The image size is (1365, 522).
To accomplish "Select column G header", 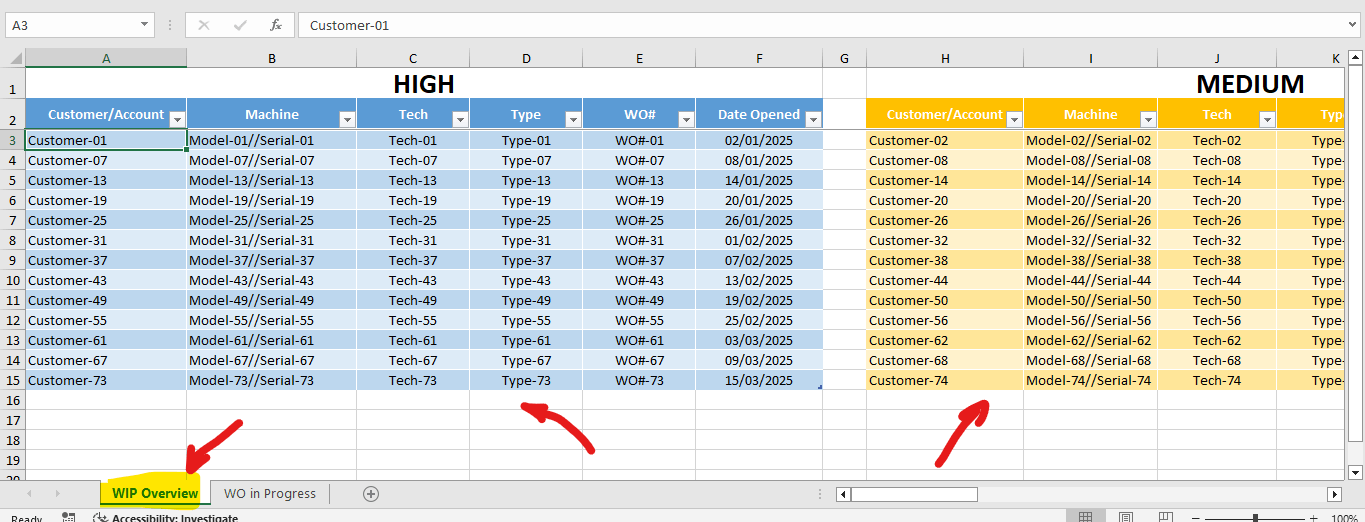I will click(845, 58).
